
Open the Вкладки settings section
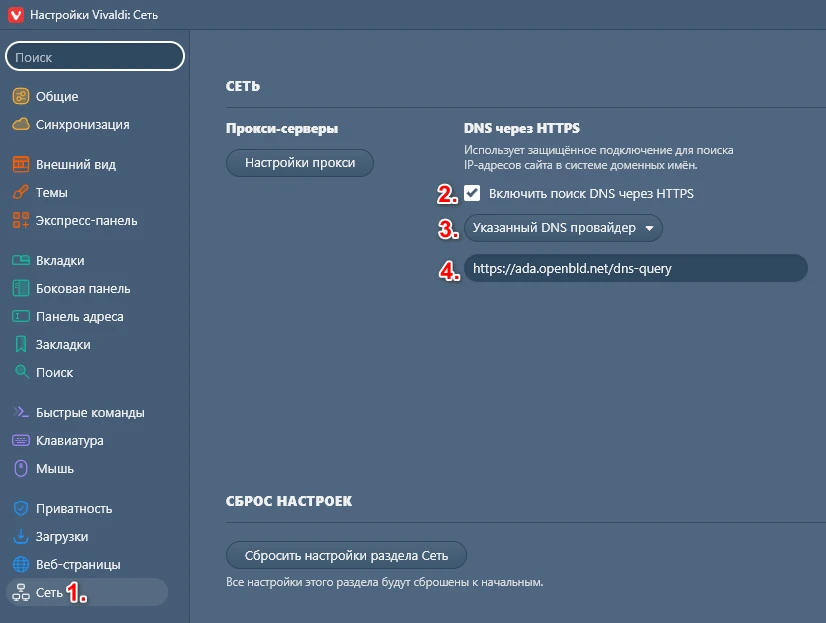pos(60,261)
